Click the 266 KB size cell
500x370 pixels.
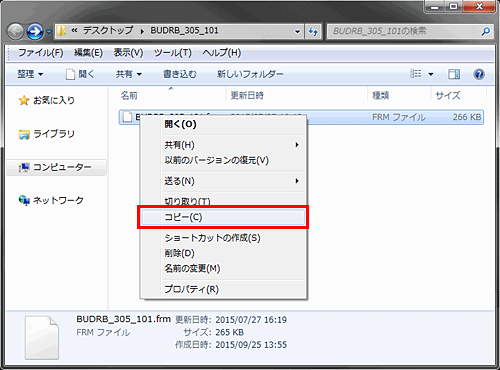tap(467, 117)
